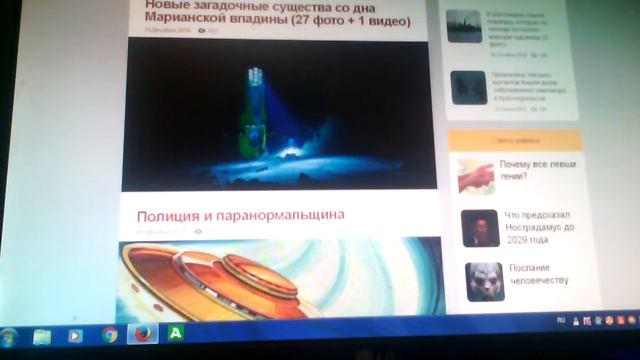Image resolution: width=640 pixels, height=360 pixels.
Task: Open the Windows Start menu orb
Action: click(9, 337)
